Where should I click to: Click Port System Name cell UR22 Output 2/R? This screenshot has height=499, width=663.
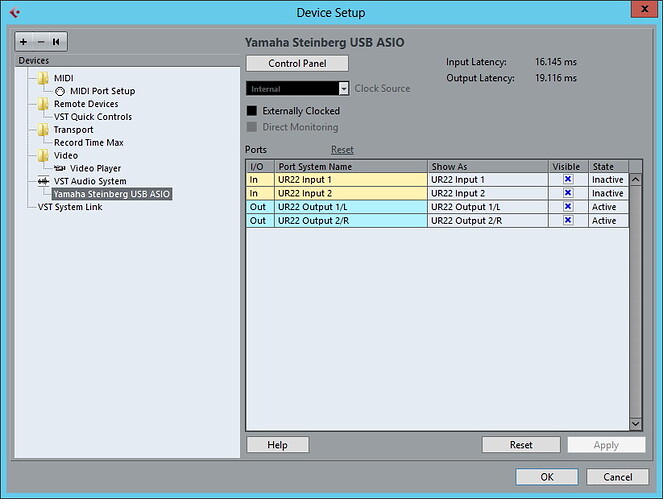coord(351,221)
